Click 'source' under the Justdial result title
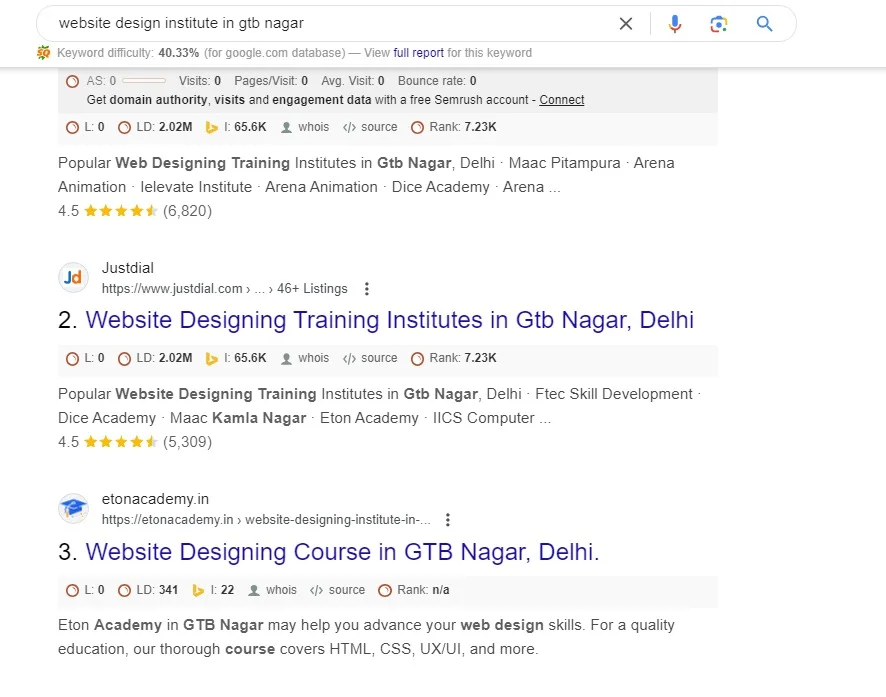The height and width of the screenshot is (697, 886). pos(370,358)
